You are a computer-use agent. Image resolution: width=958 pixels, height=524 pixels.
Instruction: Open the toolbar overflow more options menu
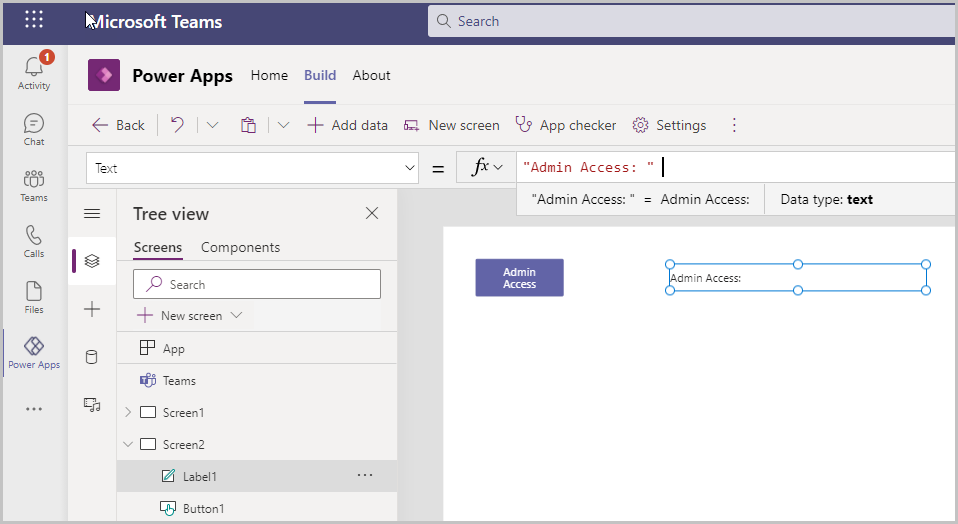pyautogui.click(x=734, y=125)
